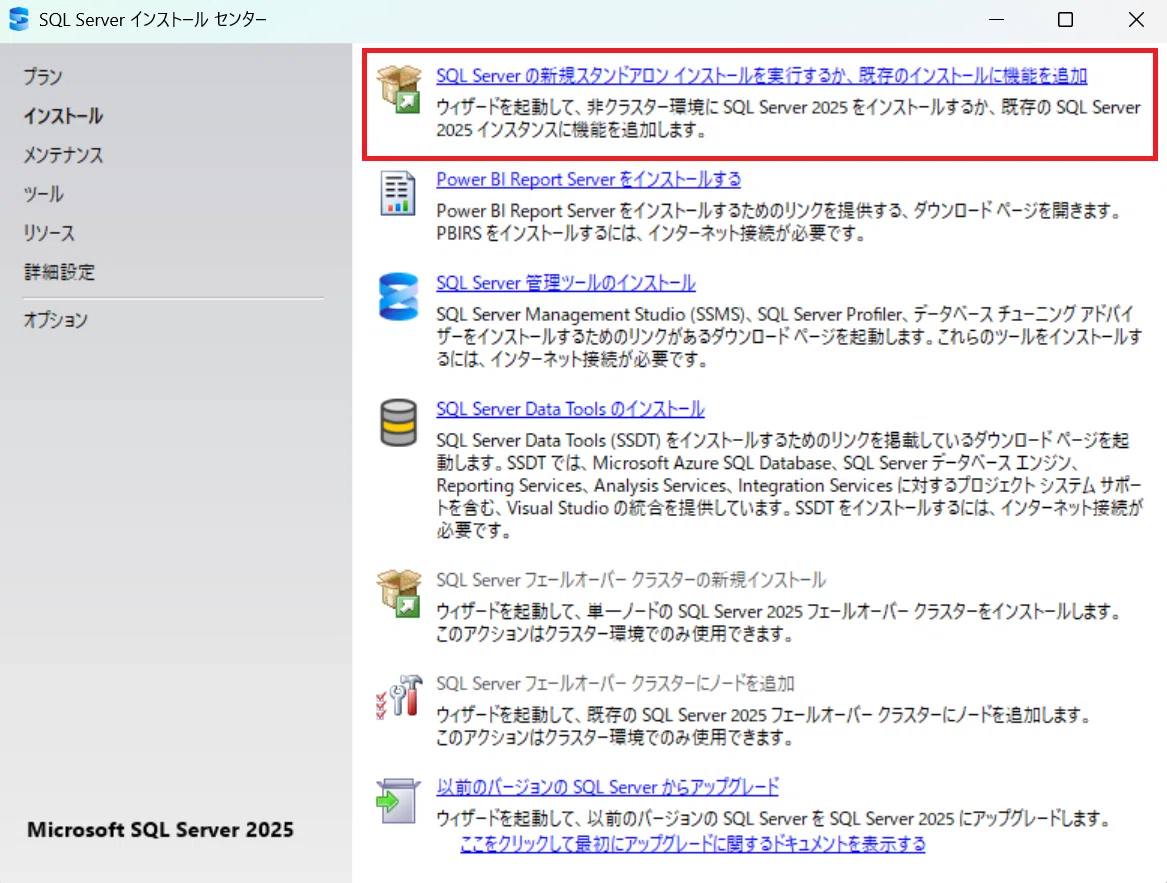Click the SQL Server Data Tools database icon

pyautogui.click(x=398, y=422)
